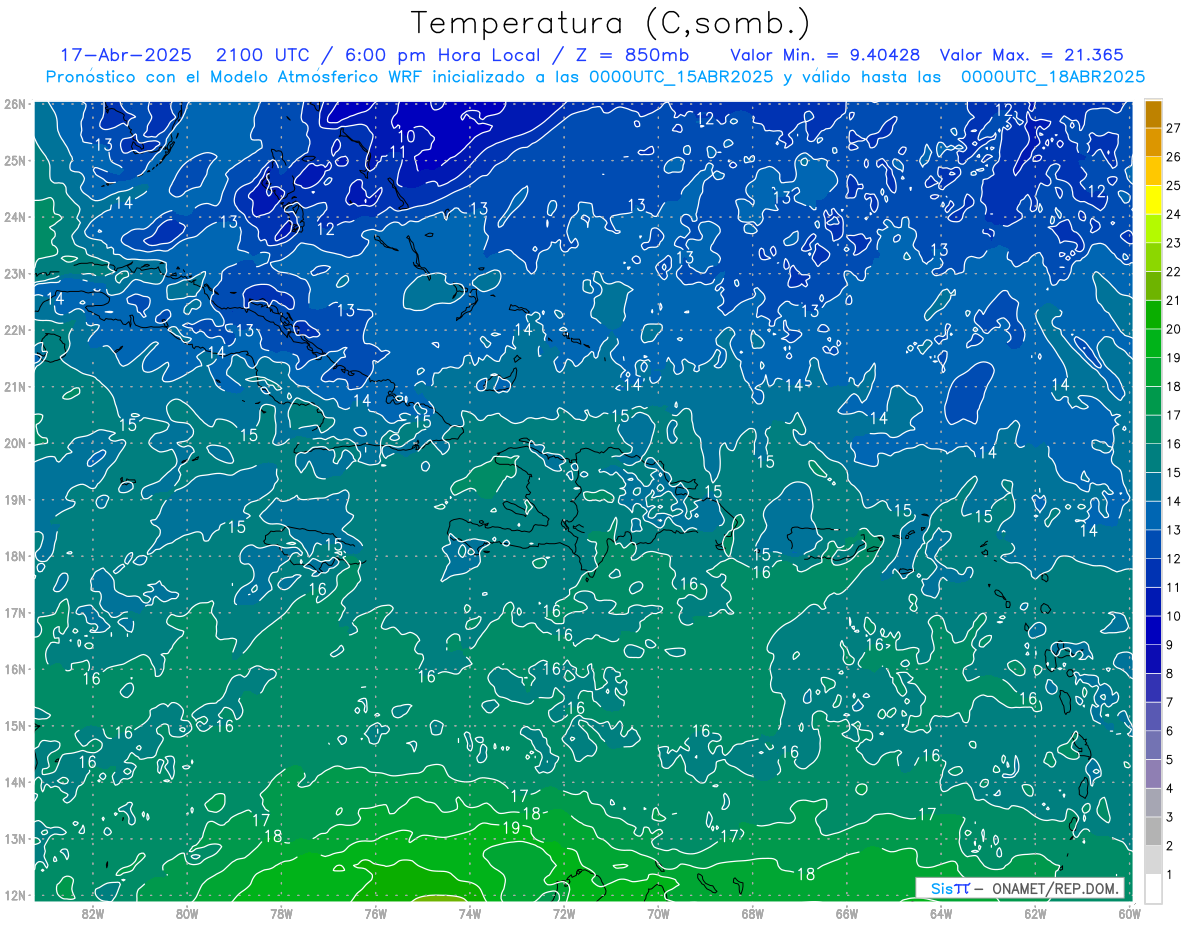Click the '21N' latitude axis label
The image size is (1200, 927).
pos(14,386)
